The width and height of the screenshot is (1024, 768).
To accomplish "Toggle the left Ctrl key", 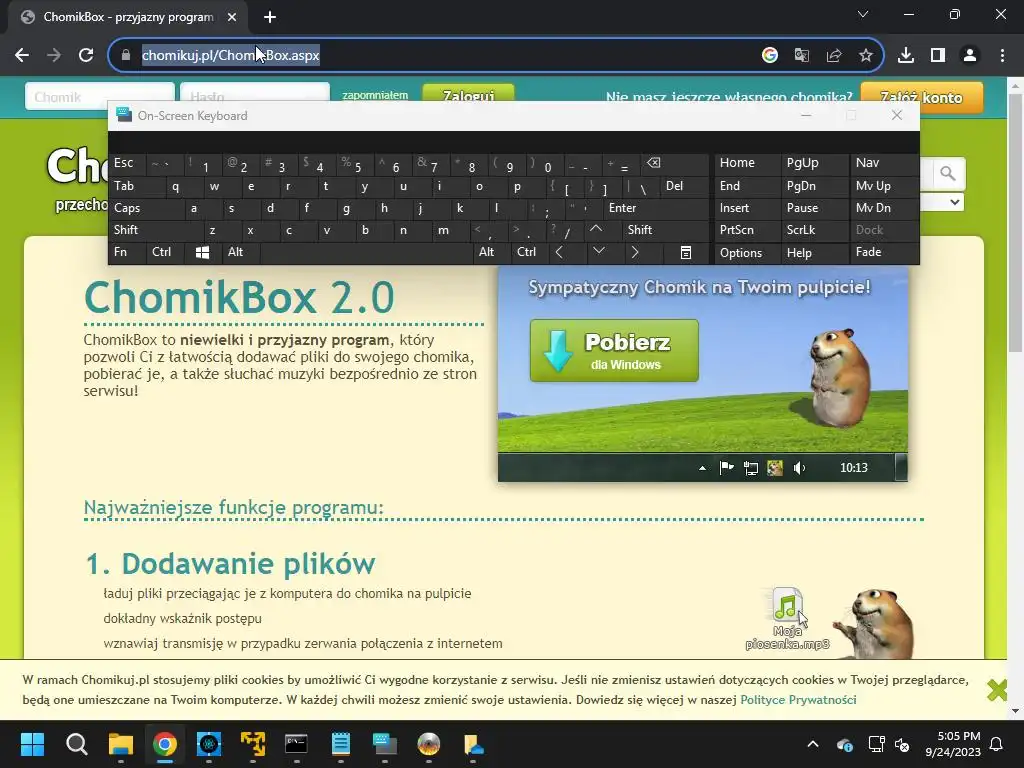I will tap(165, 252).
